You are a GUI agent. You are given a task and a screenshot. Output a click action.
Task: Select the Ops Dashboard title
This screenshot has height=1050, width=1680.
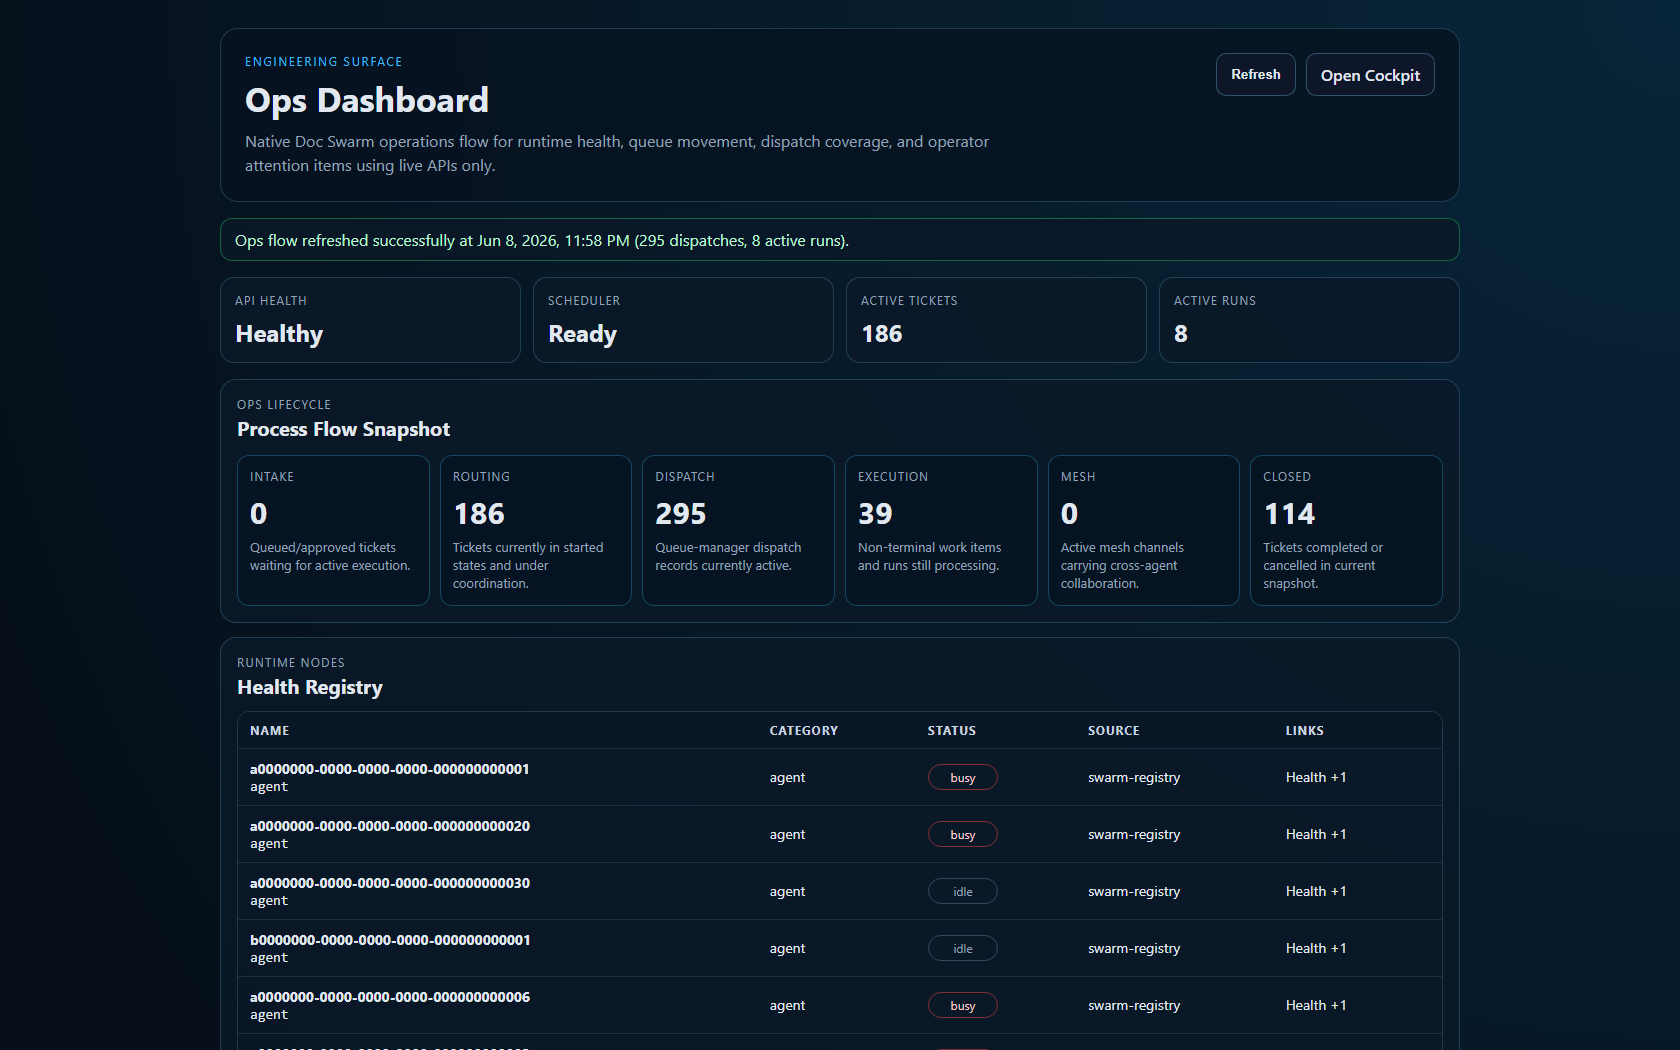point(367,100)
